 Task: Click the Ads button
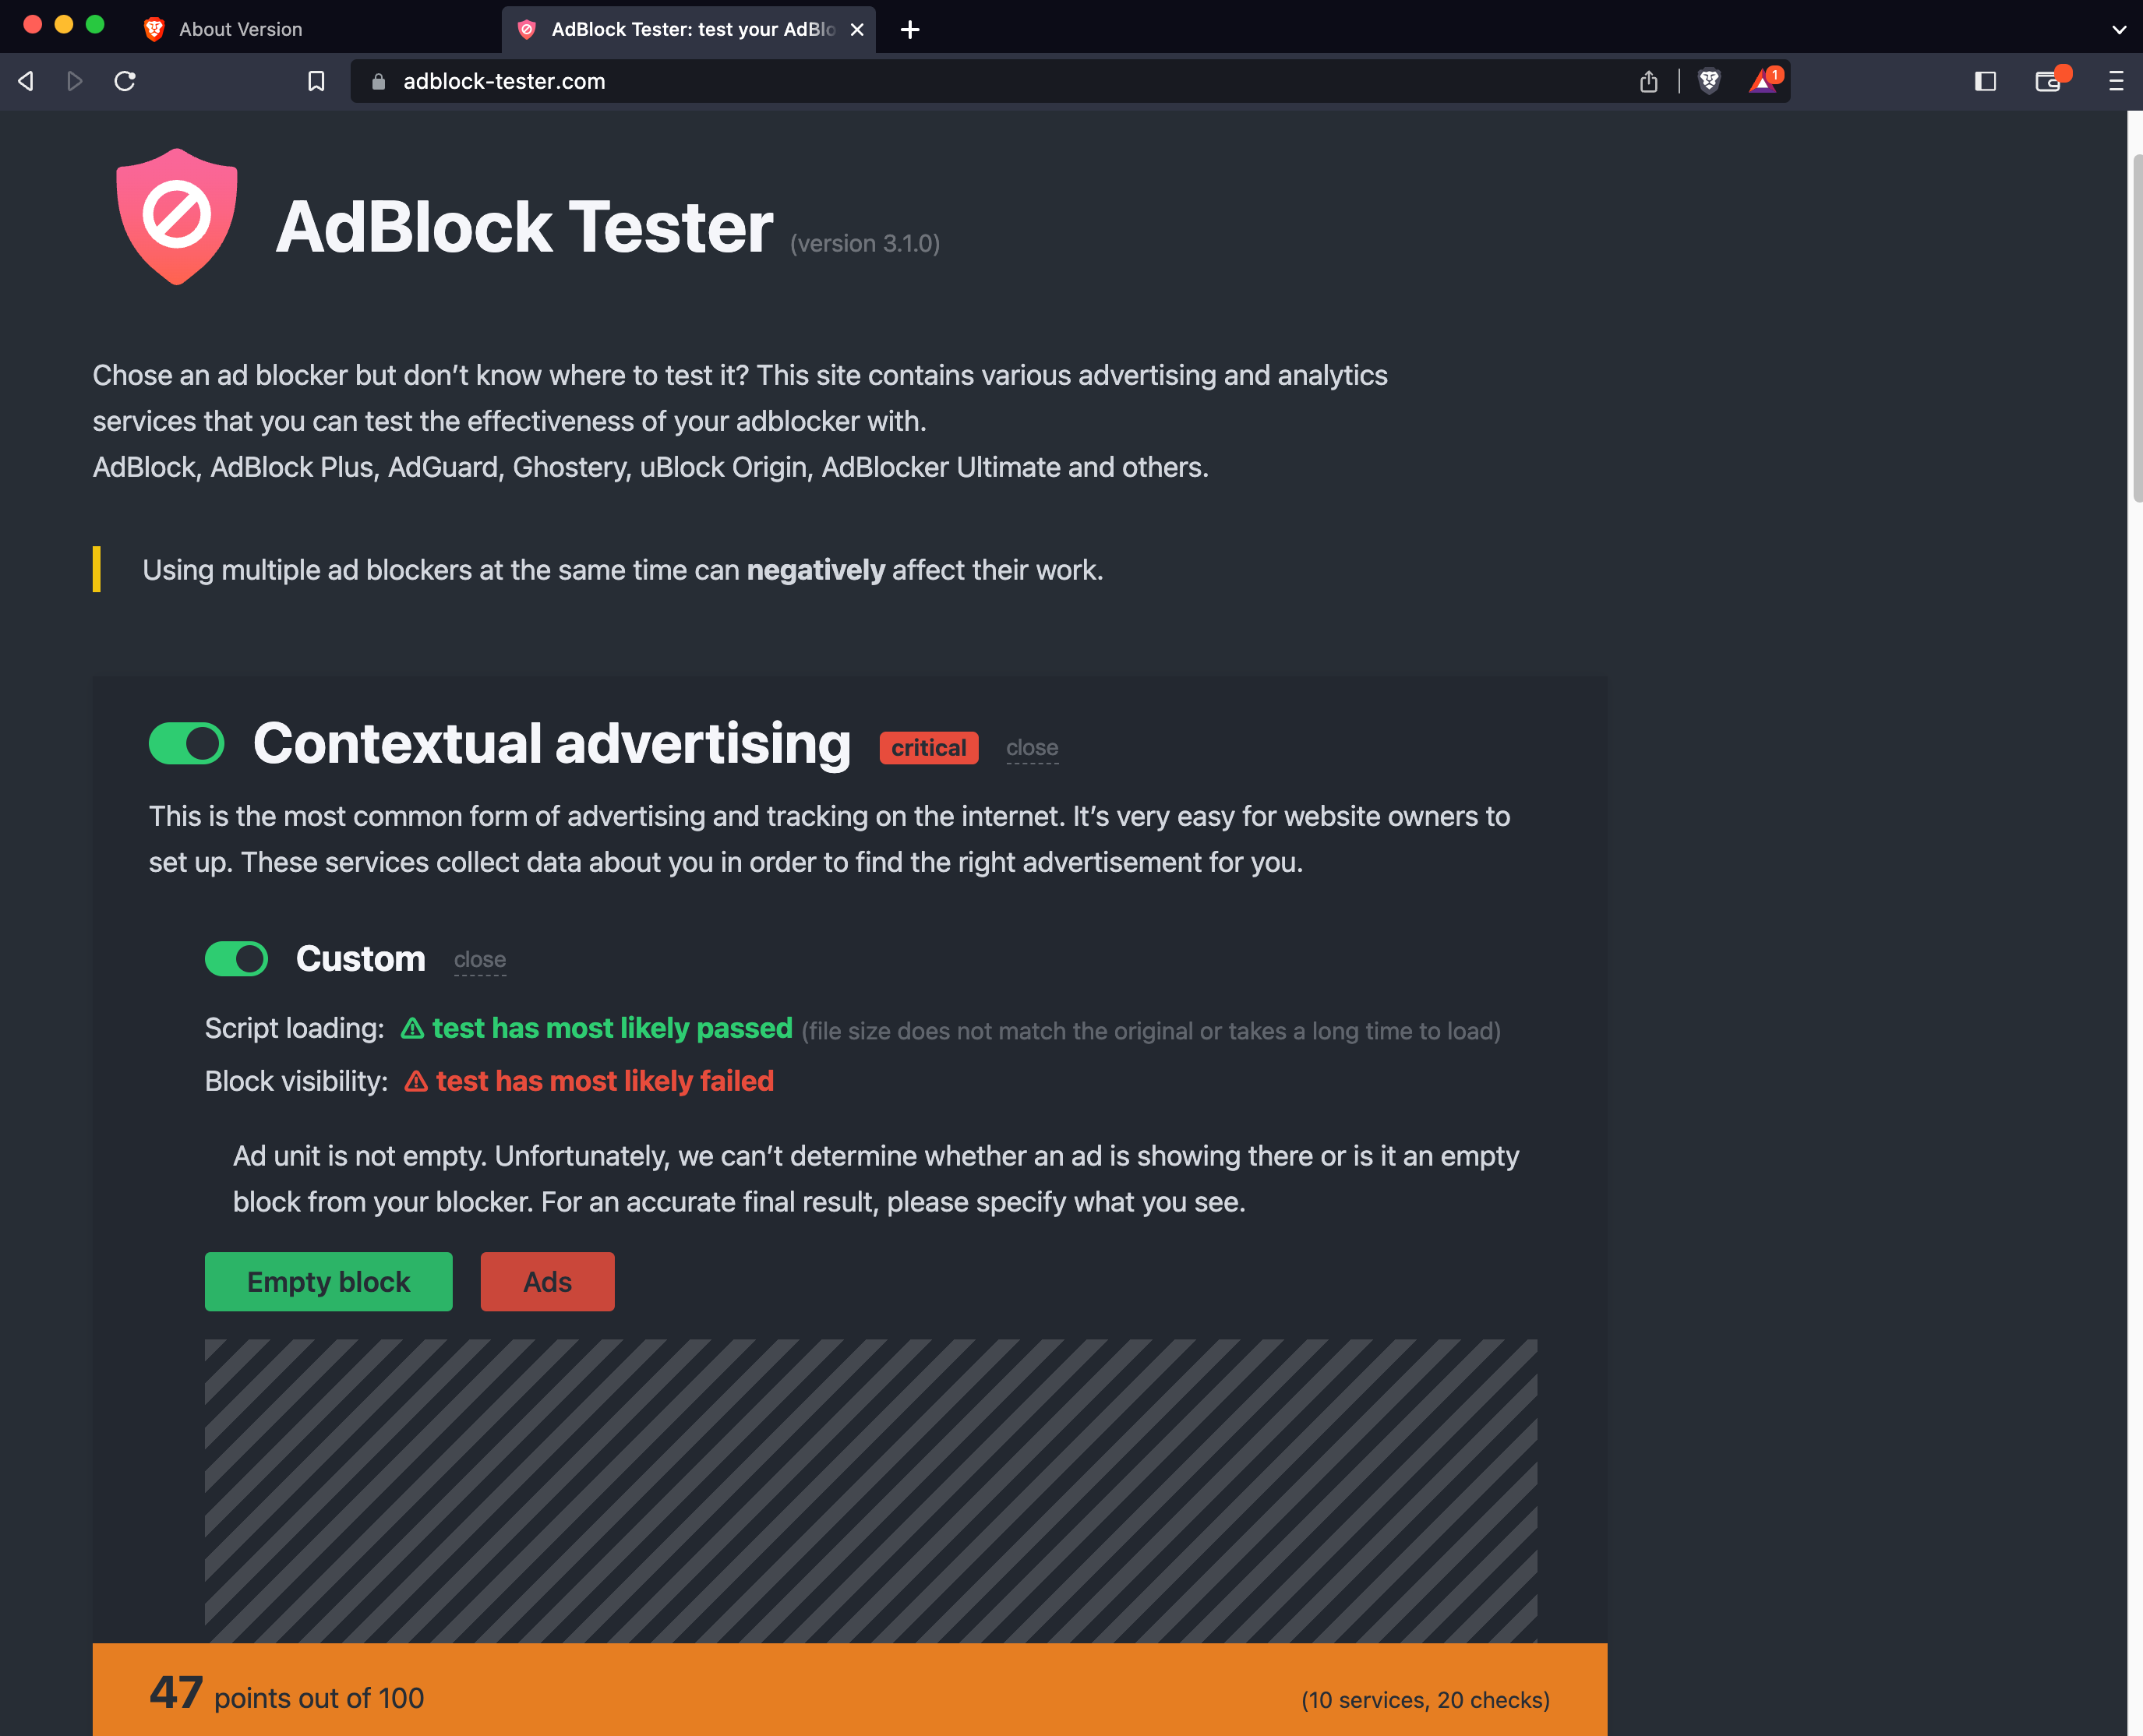point(547,1281)
